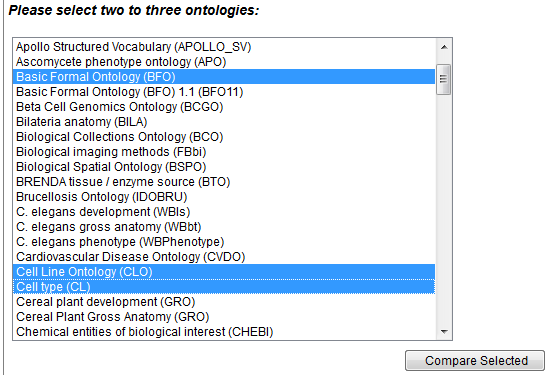
Task: Select Biological Spatial Ontology (BSPO)
Action: click(224, 167)
